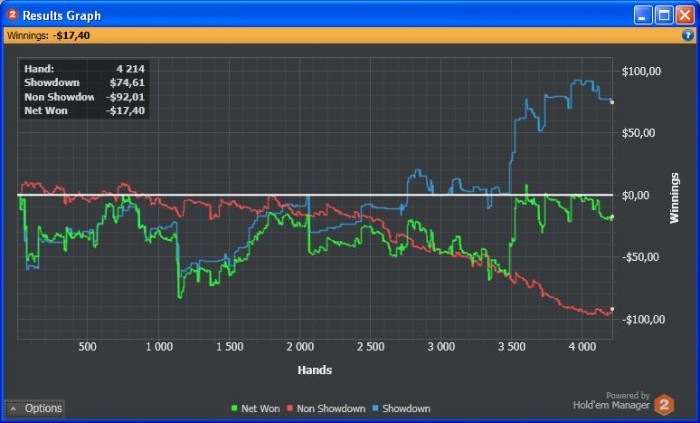Viewport: 700px width, 423px height.
Task: Click the -$50,00 y-axis label
Action: pos(640,257)
